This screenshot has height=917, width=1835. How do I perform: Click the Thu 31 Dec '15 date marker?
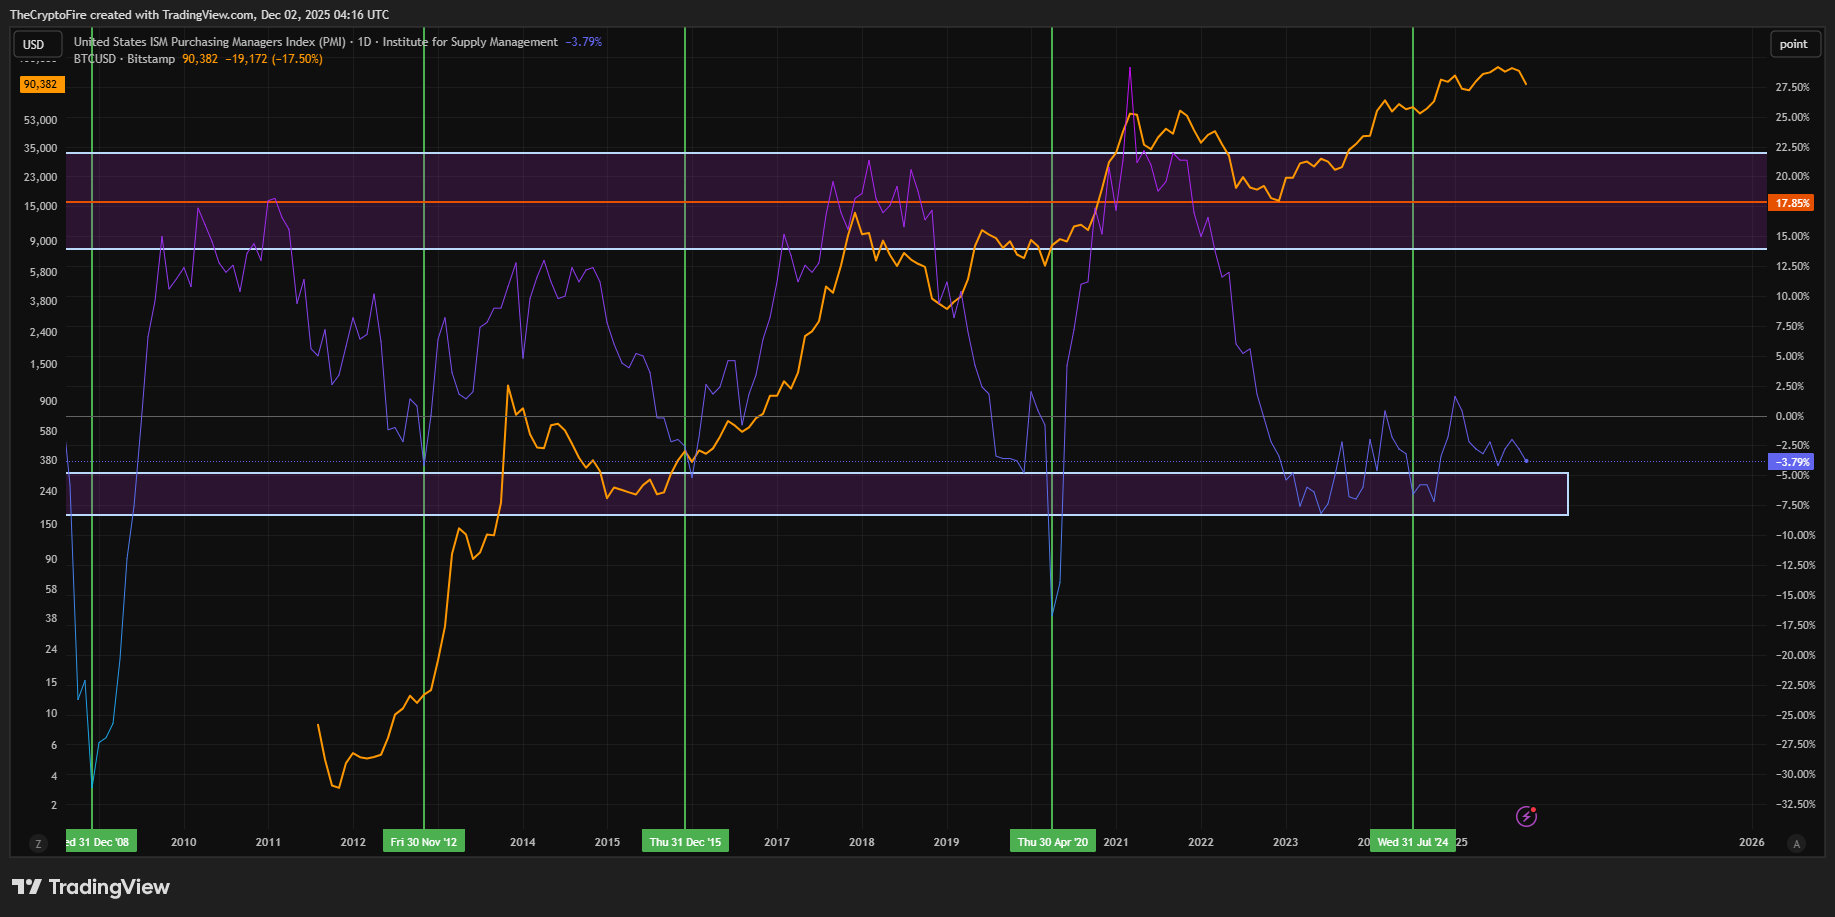click(x=685, y=841)
